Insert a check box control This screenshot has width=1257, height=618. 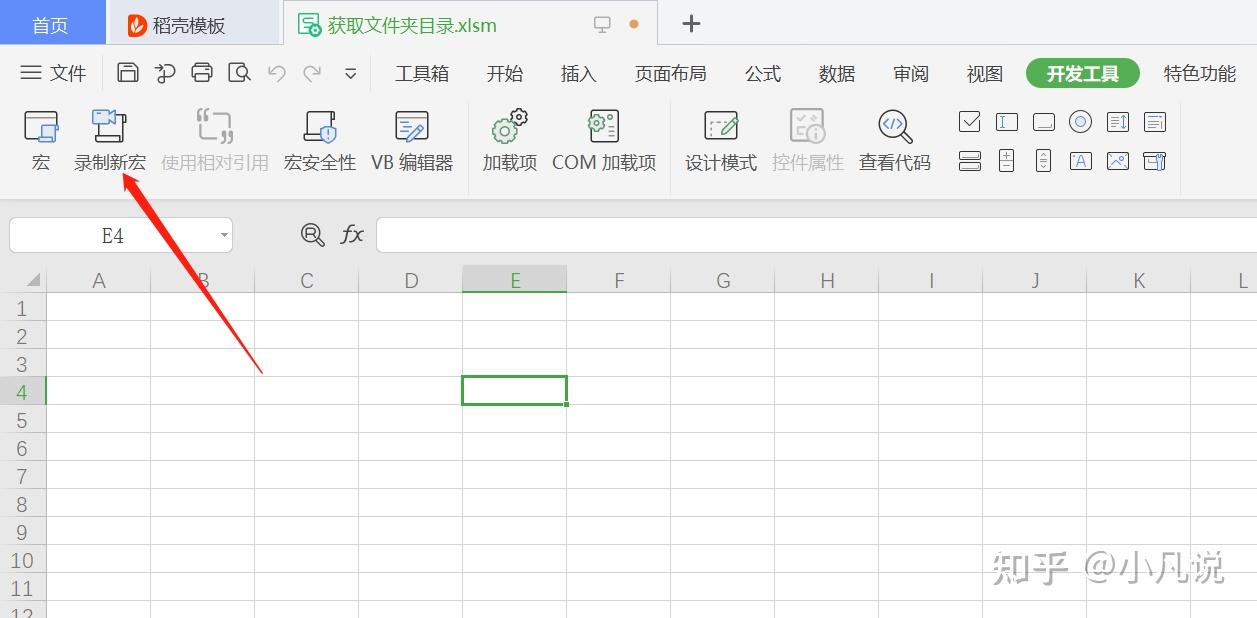[x=970, y=122]
